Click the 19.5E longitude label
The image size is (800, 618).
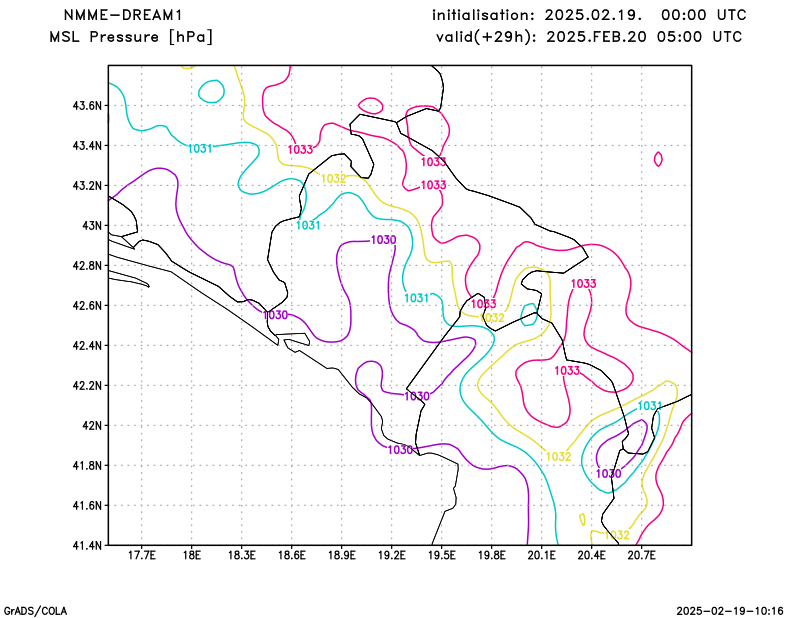(441, 556)
